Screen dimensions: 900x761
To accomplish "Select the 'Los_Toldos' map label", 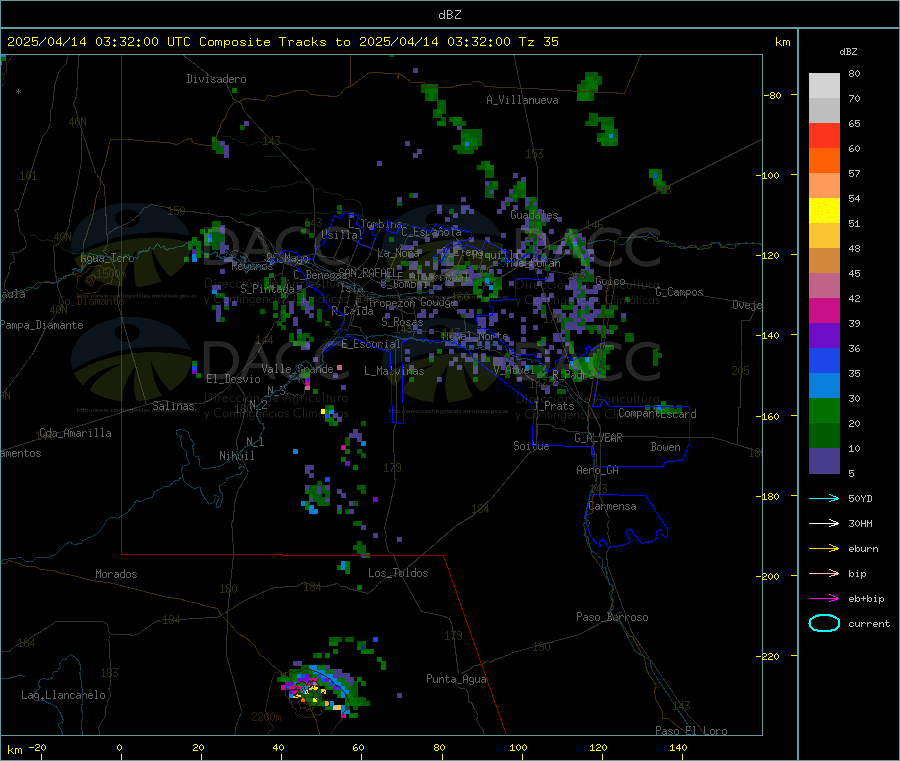I will 398,573.
